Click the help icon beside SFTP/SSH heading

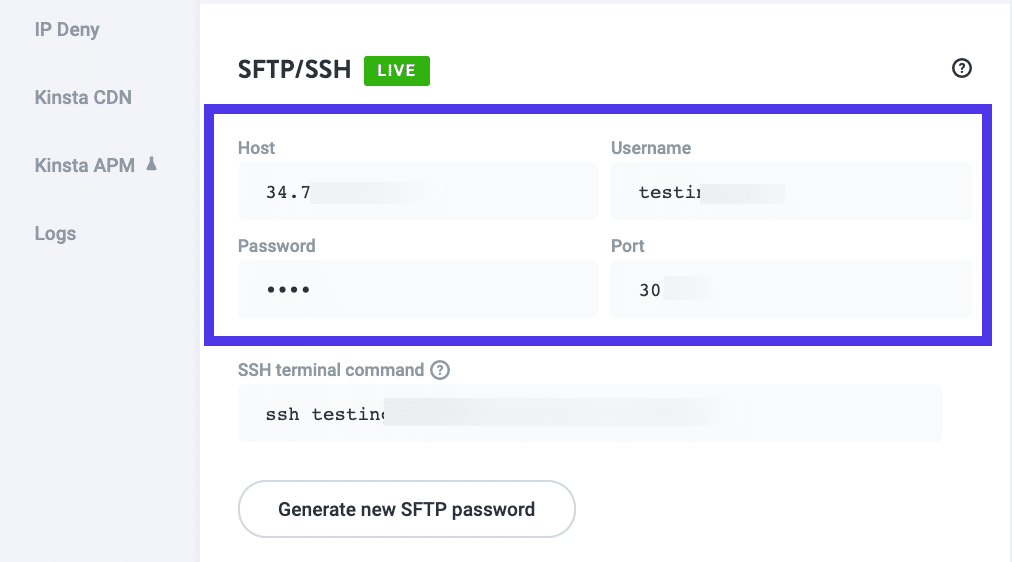(x=962, y=68)
